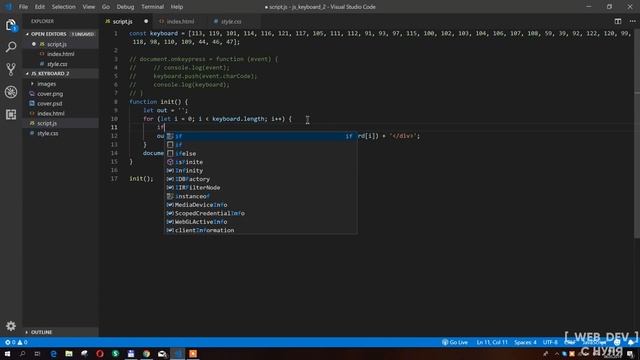Open Chrome browser from taskbar
This screenshot has width=640, height=360.
tap(147, 353)
